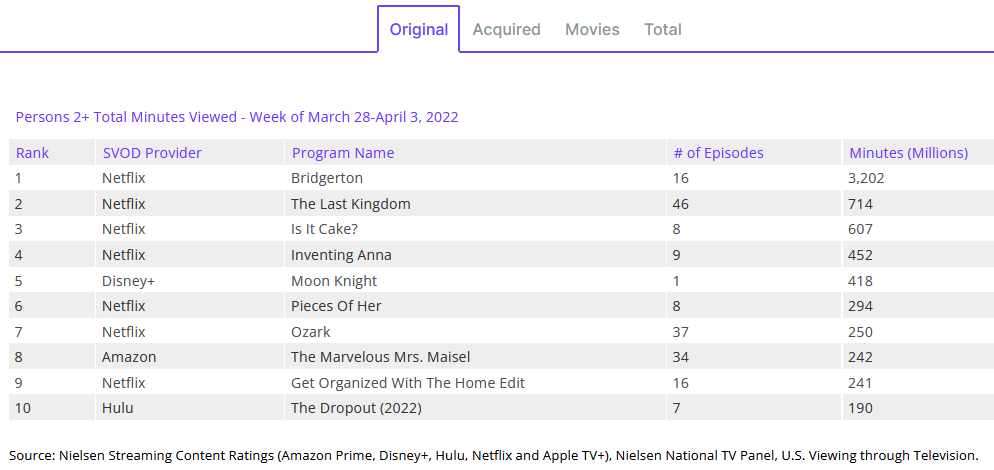
Task: Click the Program Name column header
Action: coord(342,153)
